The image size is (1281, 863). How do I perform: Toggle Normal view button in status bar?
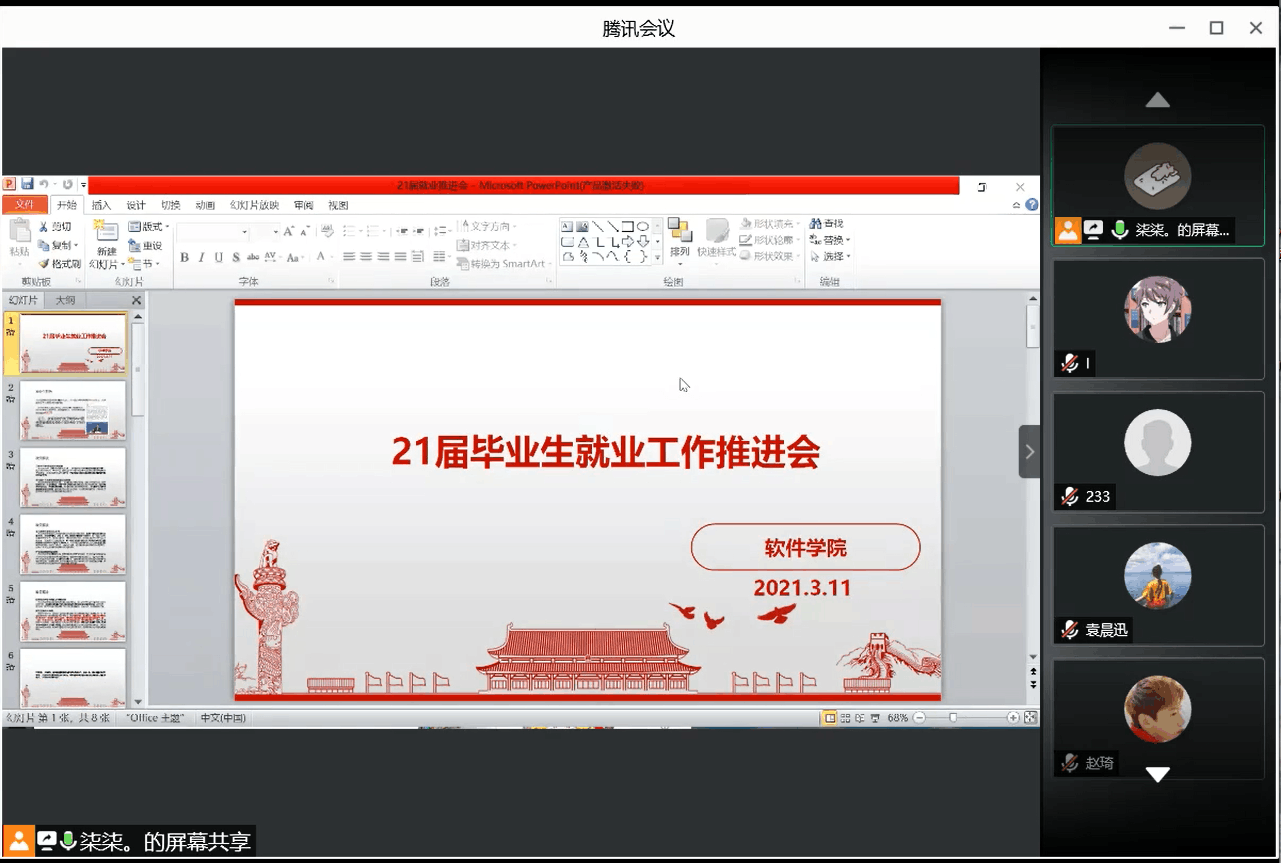(x=829, y=718)
